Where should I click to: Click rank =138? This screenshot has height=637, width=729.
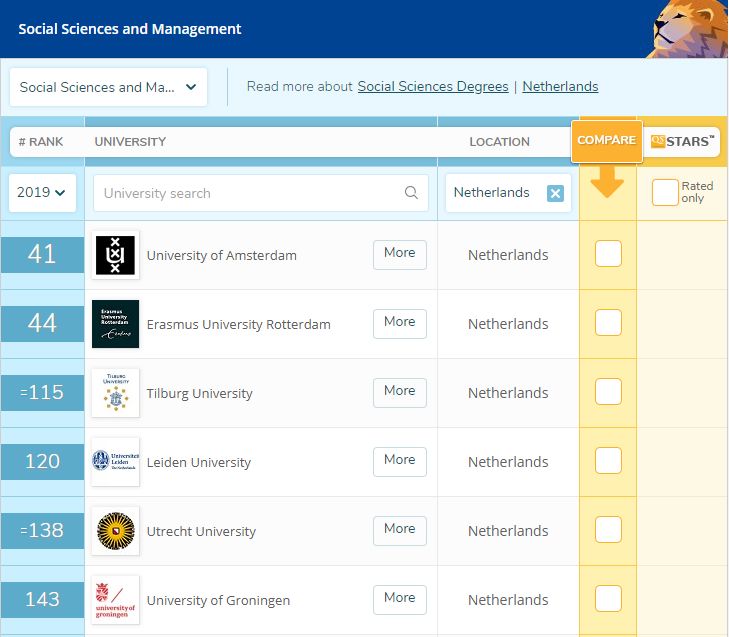(x=42, y=530)
